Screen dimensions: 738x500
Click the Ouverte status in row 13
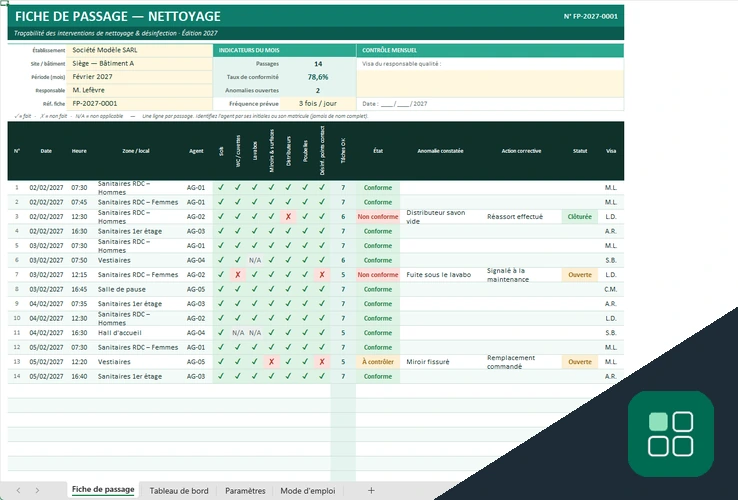tap(580, 362)
